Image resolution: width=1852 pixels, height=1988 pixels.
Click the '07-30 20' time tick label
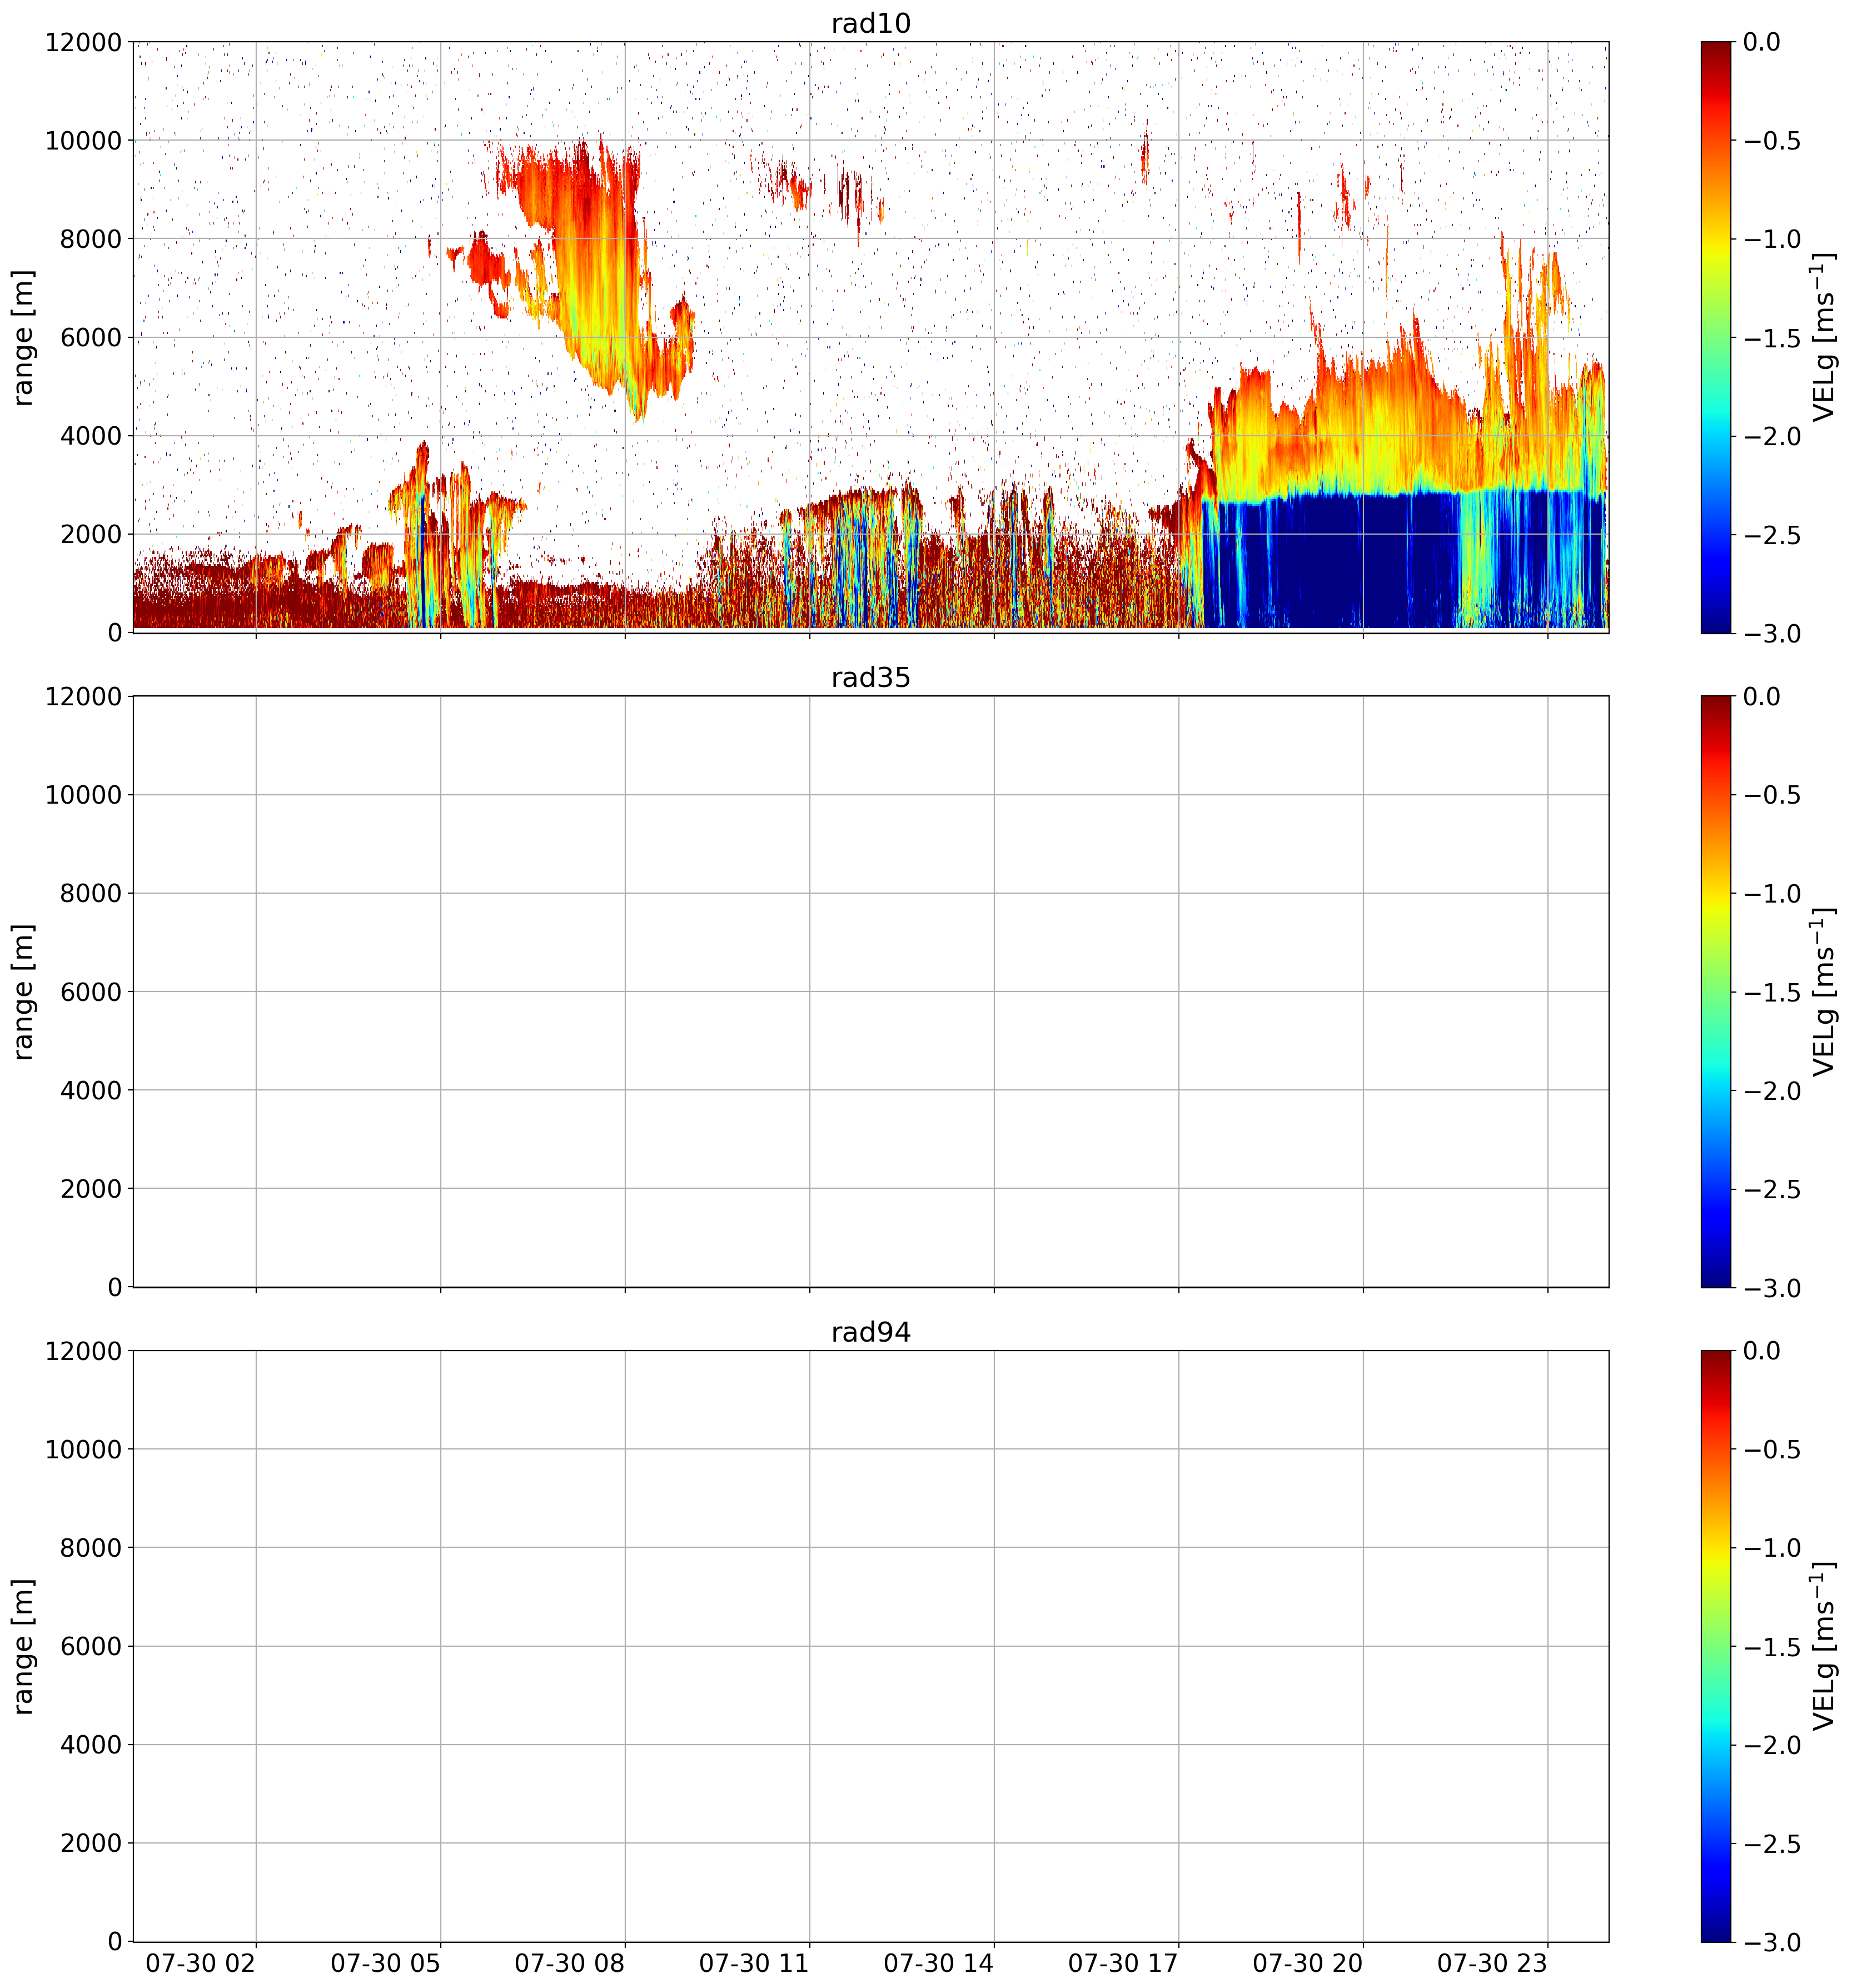click(1307, 1964)
